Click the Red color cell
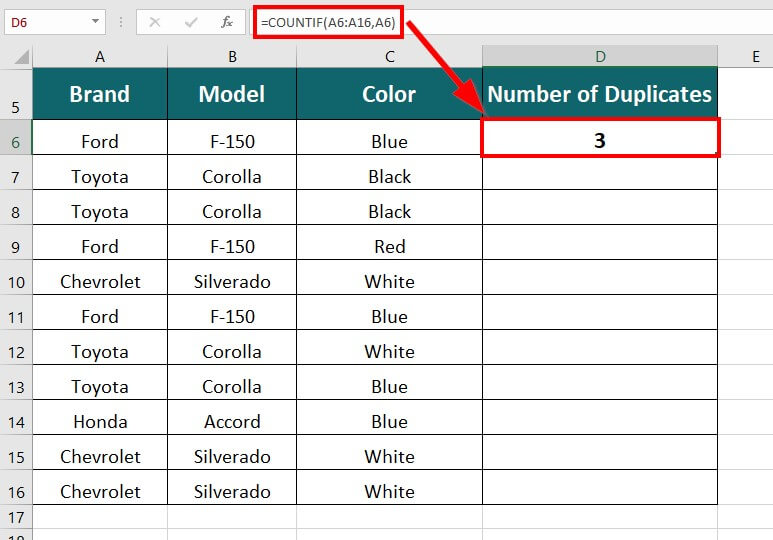Image resolution: width=773 pixels, height=540 pixels. coord(389,247)
